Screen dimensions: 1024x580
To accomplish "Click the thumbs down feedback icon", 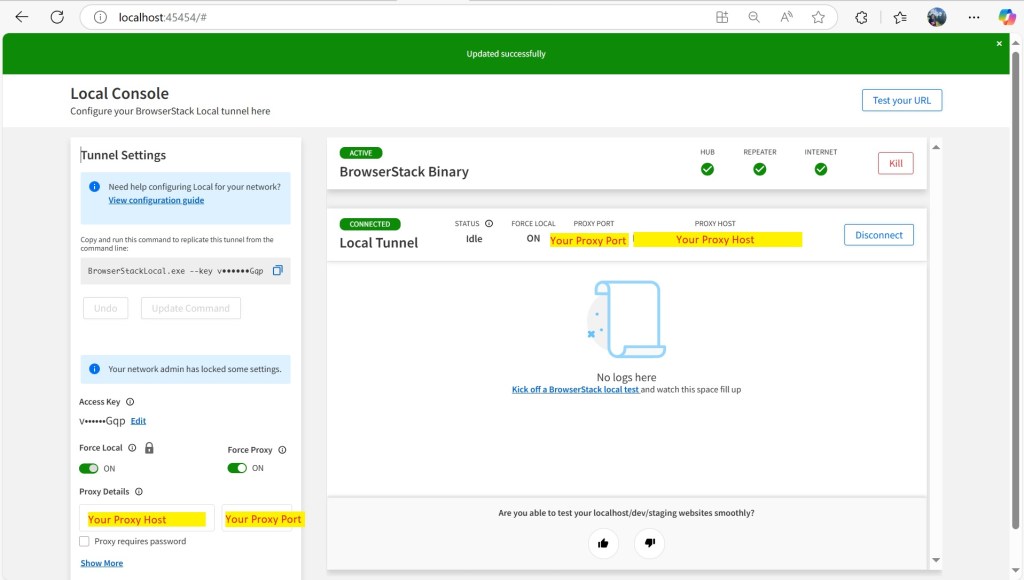I will pyautogui.click(x=649, y=543).
